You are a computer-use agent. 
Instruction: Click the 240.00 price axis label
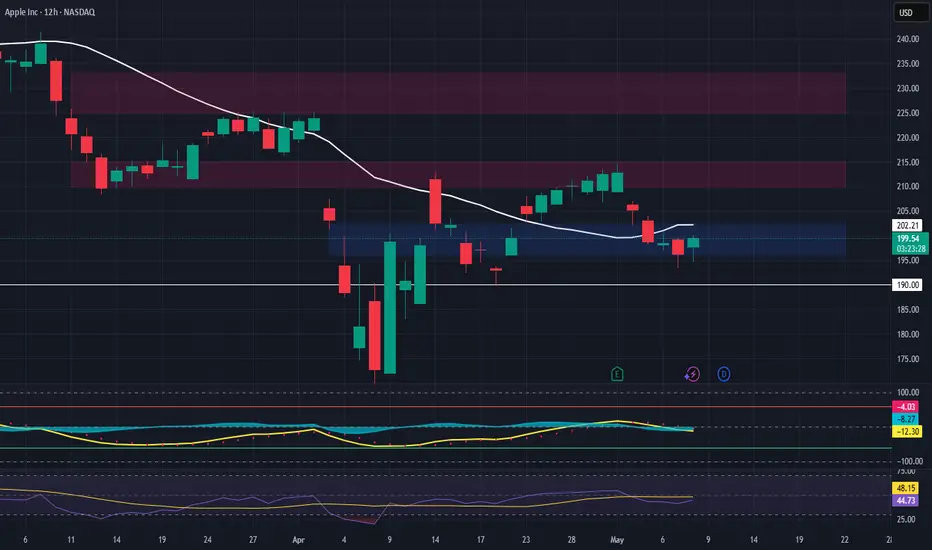coord(908,39)
